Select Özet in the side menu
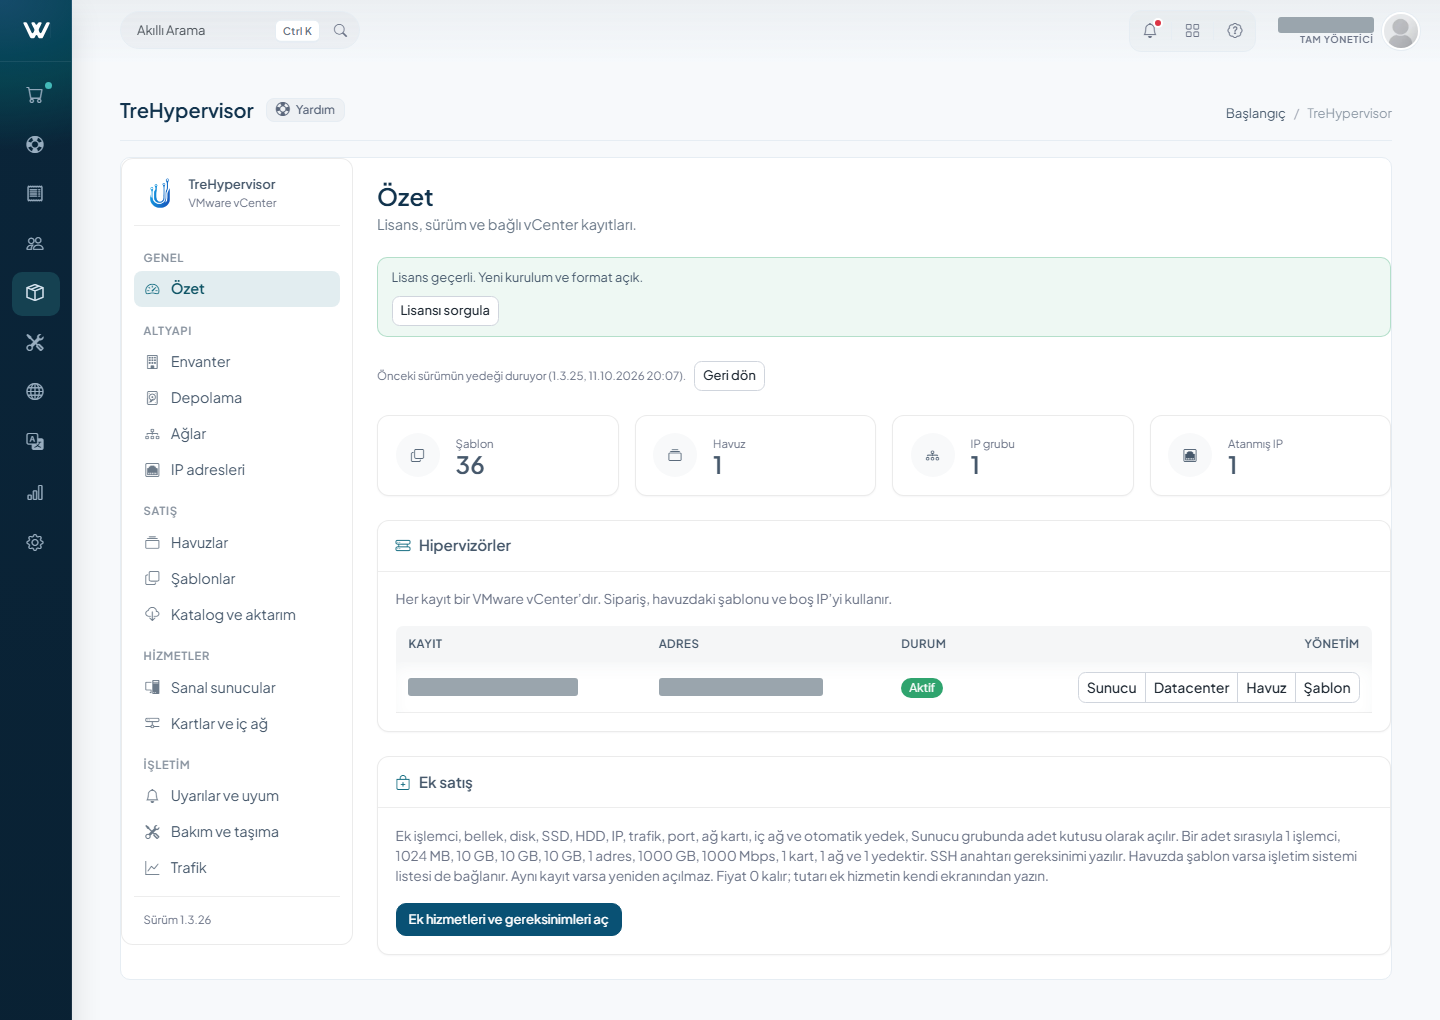Screen dimensions: 1440x1020 pyautogui.click(x=237, y=289)
